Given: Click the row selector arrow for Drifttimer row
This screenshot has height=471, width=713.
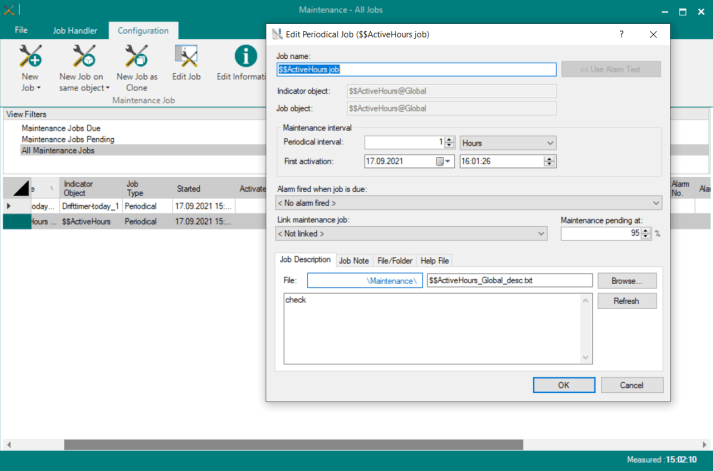Looking at the screenshot, I should (x=10, y=206).
